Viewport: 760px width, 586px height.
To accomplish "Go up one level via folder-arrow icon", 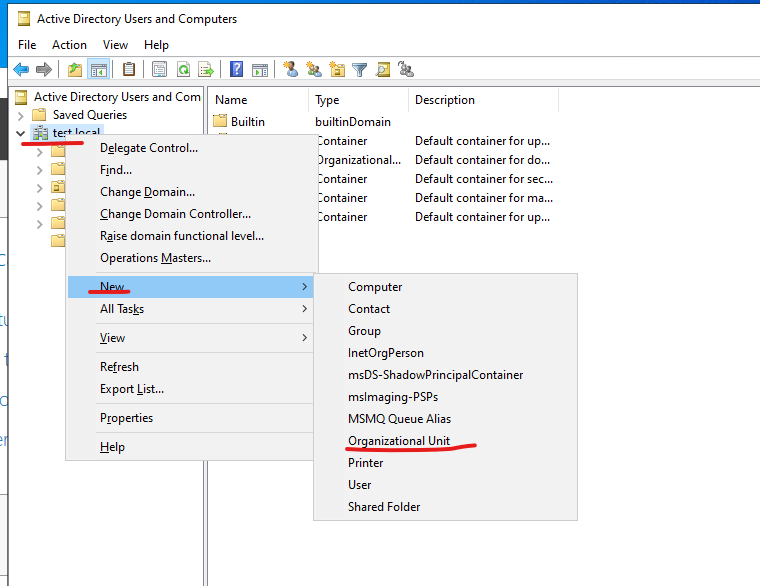I will (x=75, y=70).
